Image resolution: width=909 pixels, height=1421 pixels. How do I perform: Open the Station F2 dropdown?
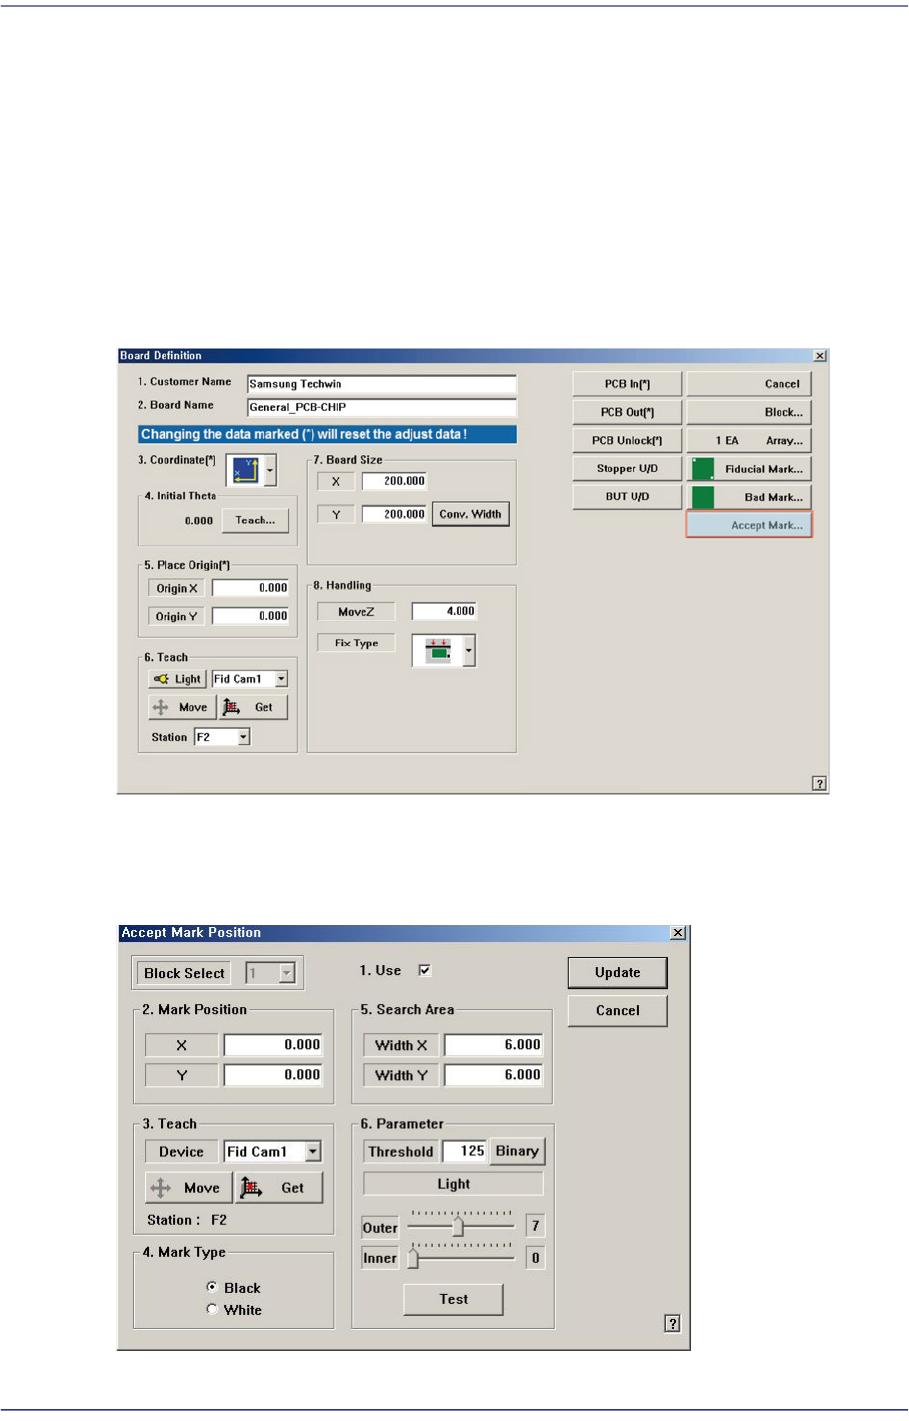[x=243, y=737]
